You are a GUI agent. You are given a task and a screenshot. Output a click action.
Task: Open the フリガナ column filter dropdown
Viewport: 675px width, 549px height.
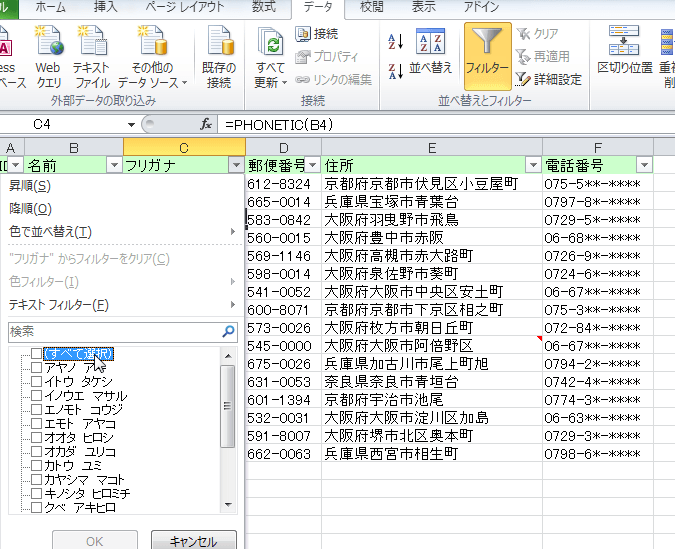pos(236,165)
